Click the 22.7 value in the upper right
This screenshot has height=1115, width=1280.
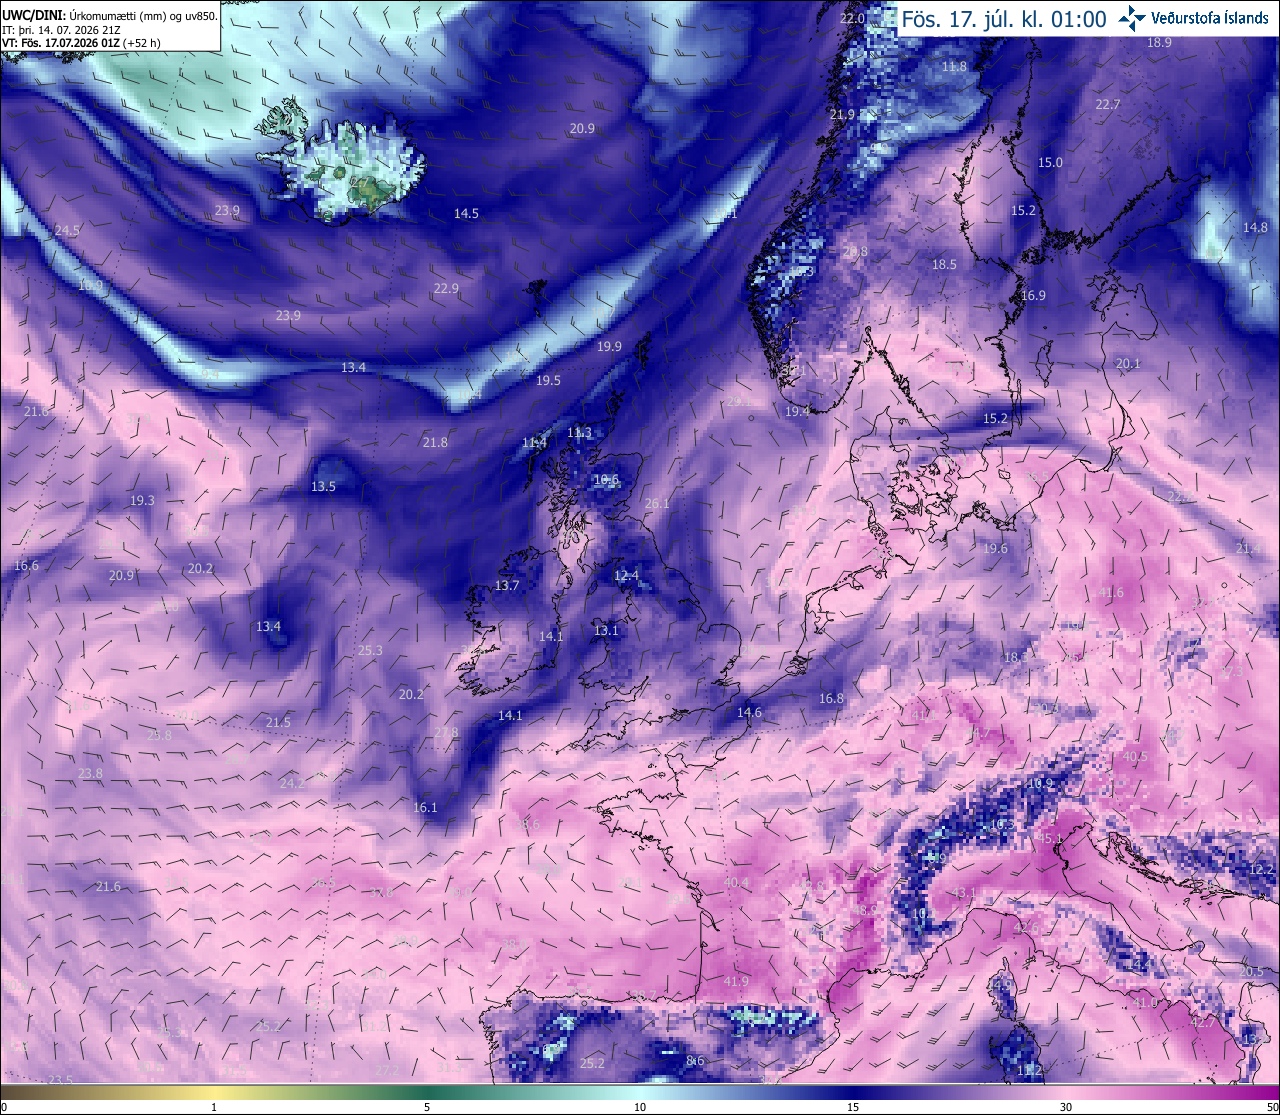coord(1108,105)
